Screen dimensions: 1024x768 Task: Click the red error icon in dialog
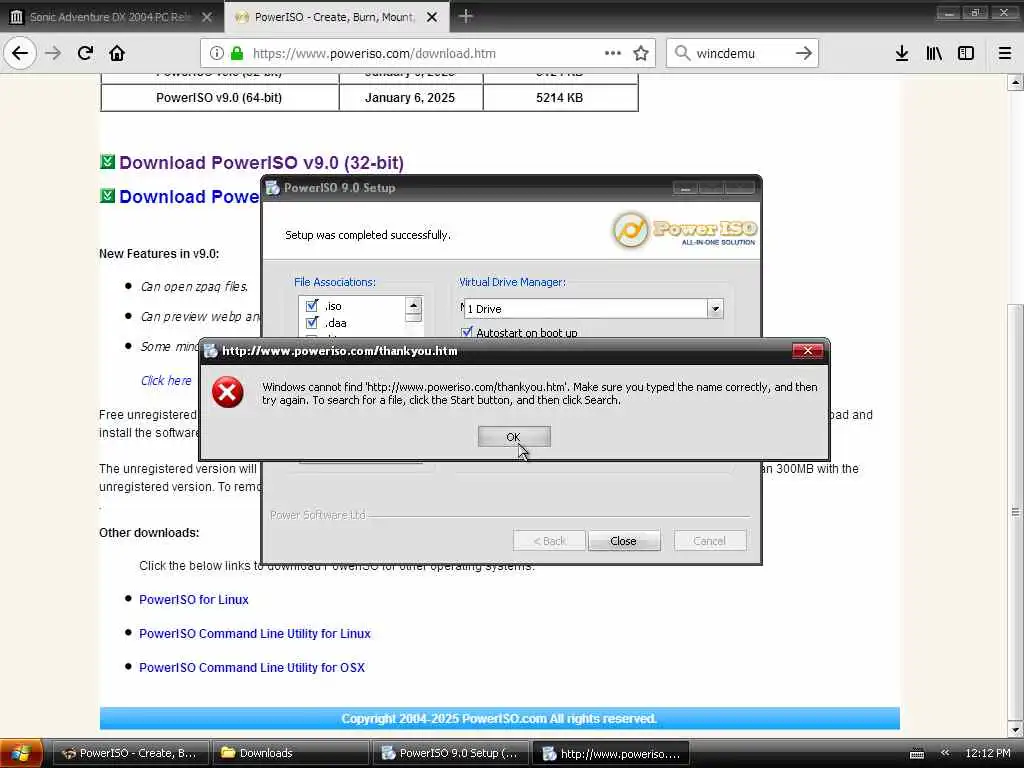(x=227, y=392)
